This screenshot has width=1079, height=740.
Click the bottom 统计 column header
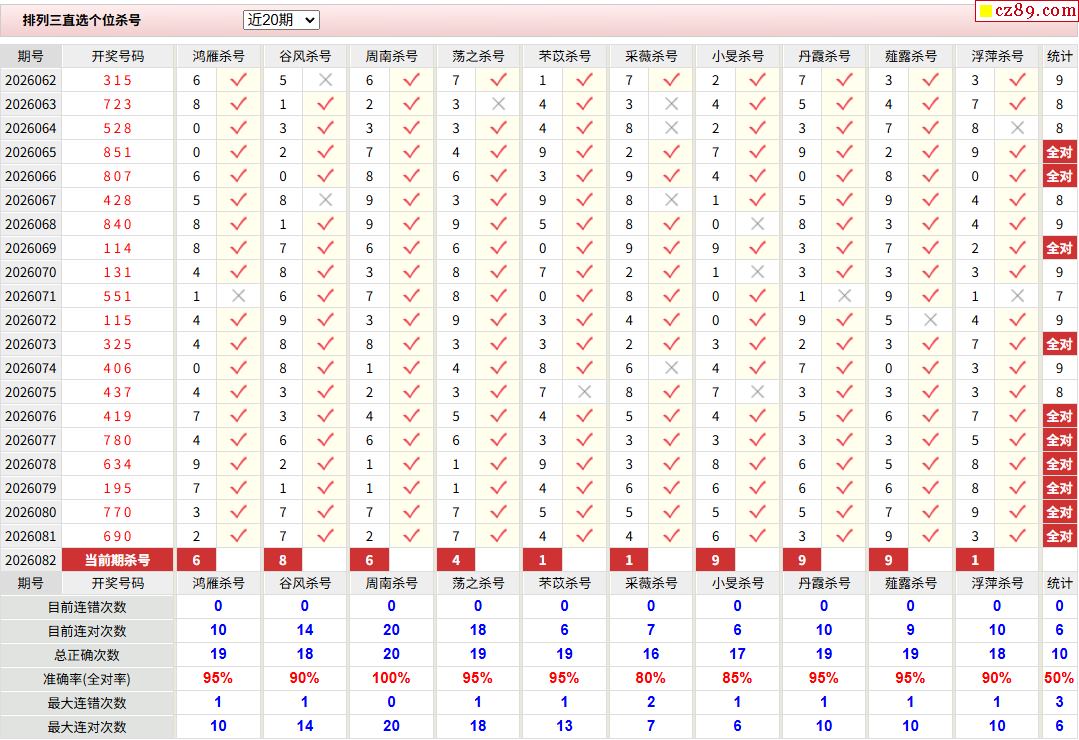tap(1059, 583)
